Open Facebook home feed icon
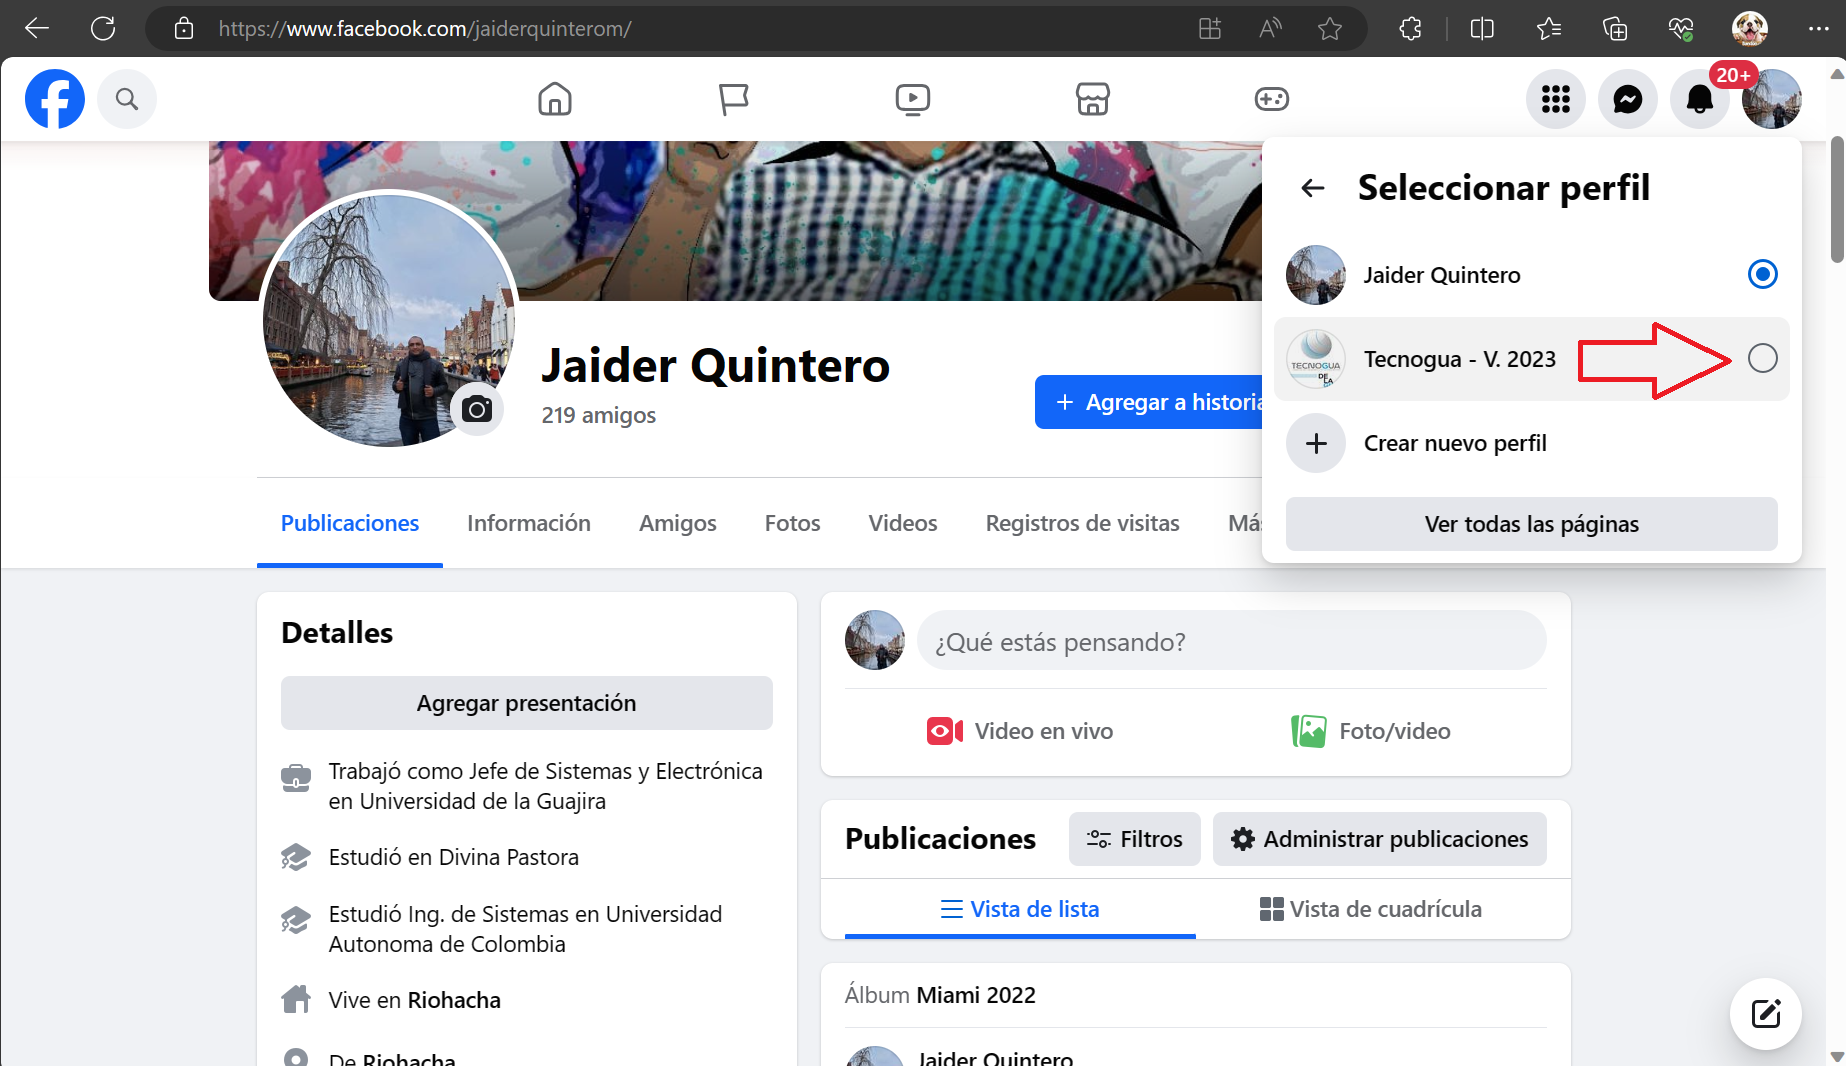 coord(555,99)
